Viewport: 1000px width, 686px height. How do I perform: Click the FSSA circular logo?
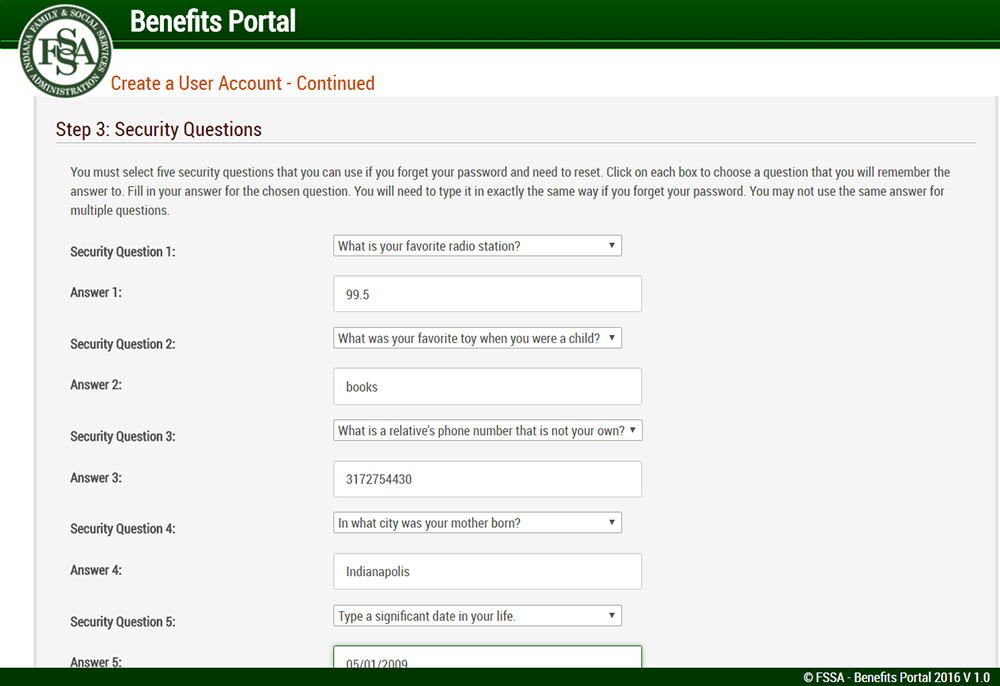click(x=66, y=51)
